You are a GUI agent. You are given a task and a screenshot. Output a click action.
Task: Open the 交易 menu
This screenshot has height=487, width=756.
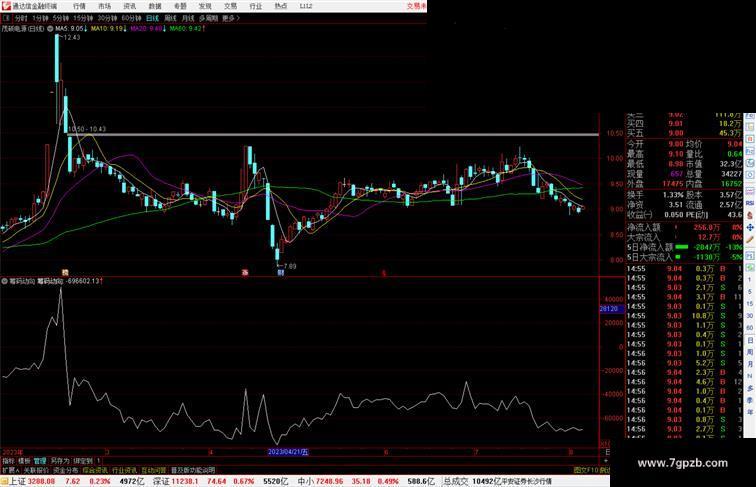(230, 6)
